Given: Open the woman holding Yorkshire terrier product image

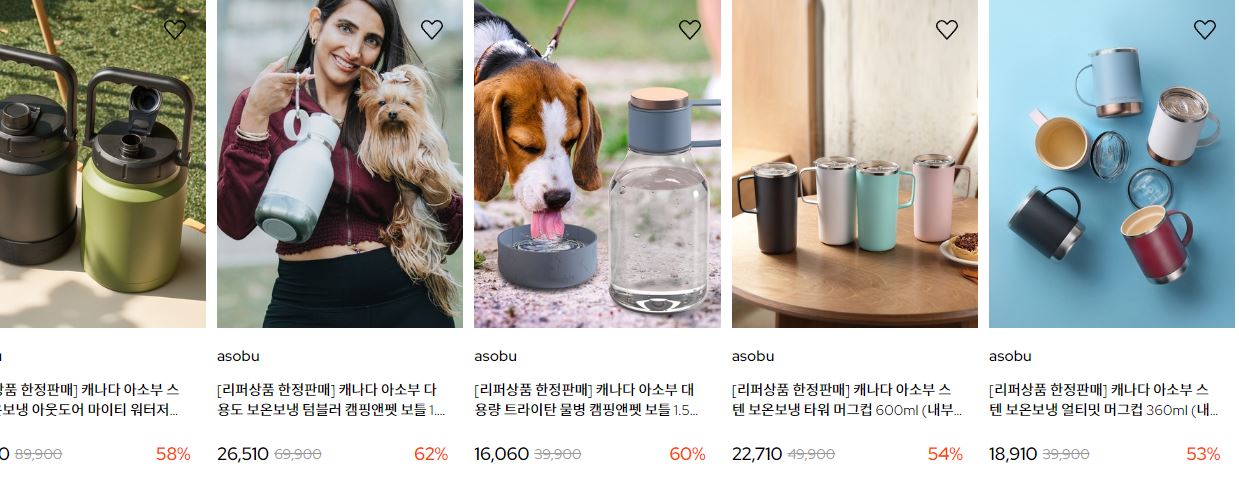Looking at the screenshot, I should pos(340,164).
